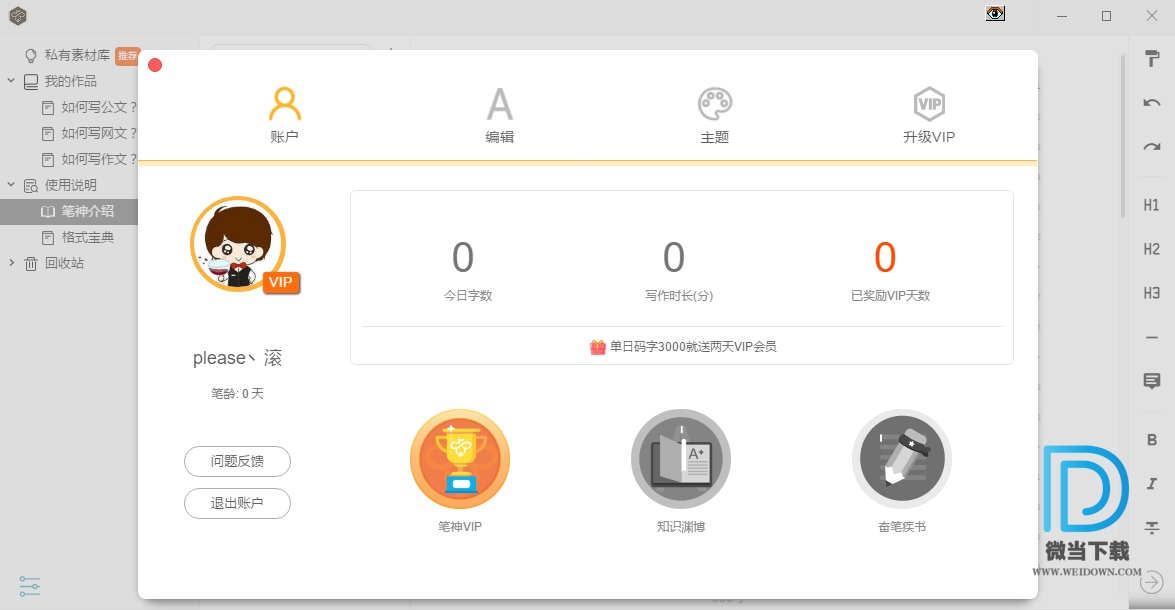Click the 问题反馈 button

(237, 461)
